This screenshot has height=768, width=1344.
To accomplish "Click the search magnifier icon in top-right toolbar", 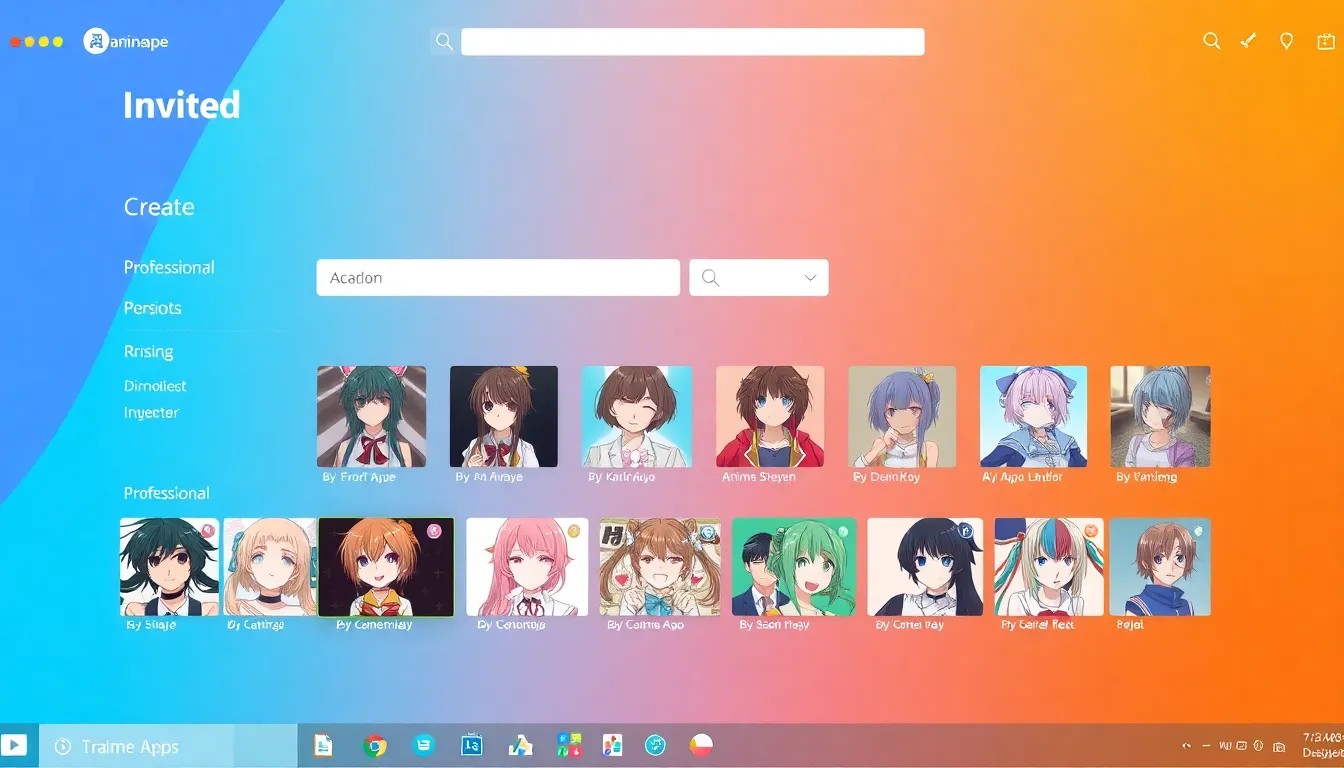I will click(1211, 41).
